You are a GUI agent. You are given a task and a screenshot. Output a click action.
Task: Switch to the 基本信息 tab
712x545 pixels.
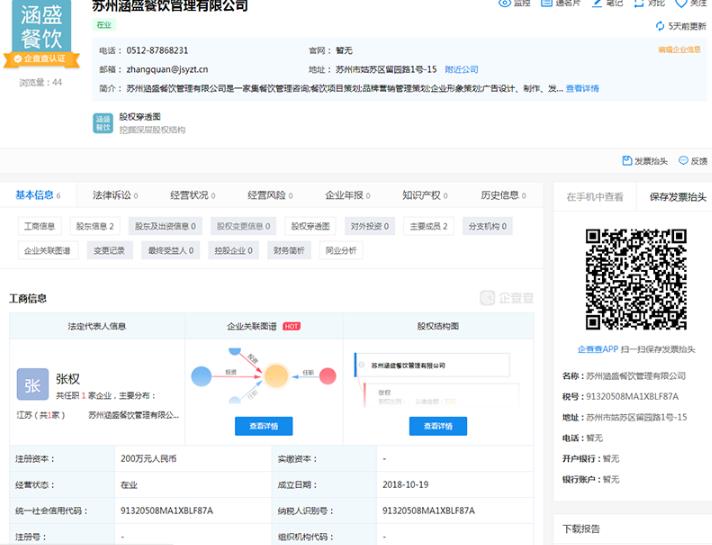click(38, 195)
